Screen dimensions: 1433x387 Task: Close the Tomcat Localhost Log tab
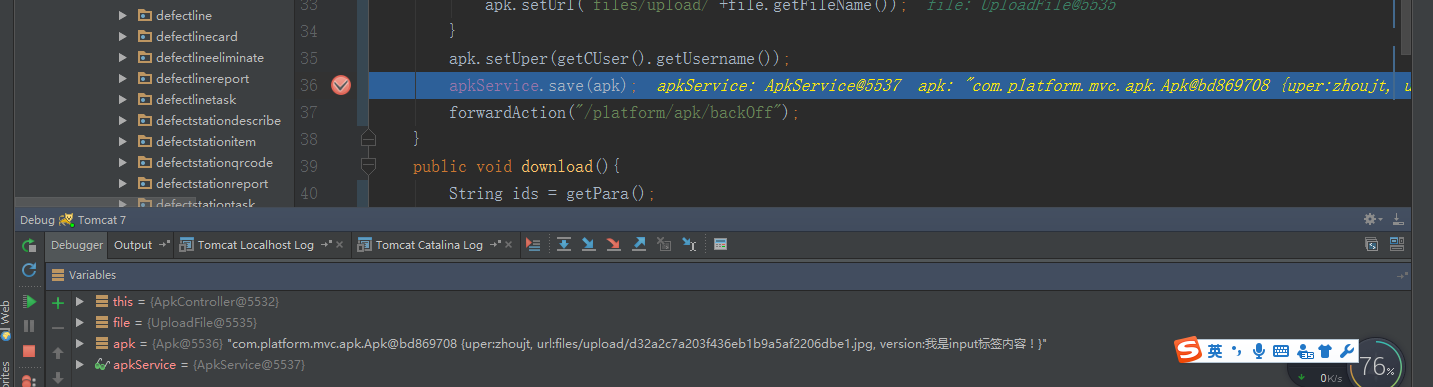(340, 245)
